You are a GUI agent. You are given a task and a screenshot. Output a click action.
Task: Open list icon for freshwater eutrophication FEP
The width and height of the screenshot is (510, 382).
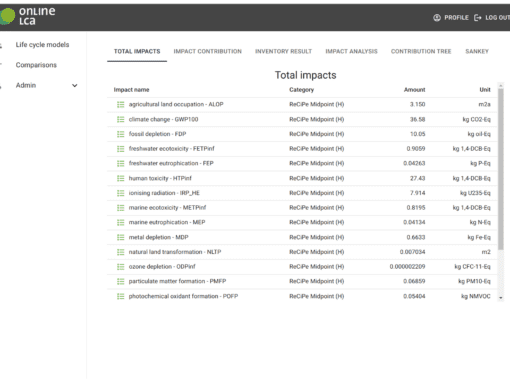click(x=120, y=163)
